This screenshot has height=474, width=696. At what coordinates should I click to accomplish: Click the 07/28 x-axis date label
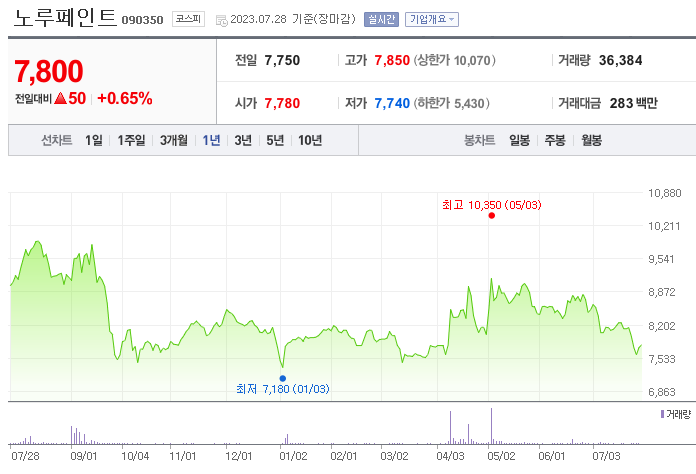click(x=25, y=456)
